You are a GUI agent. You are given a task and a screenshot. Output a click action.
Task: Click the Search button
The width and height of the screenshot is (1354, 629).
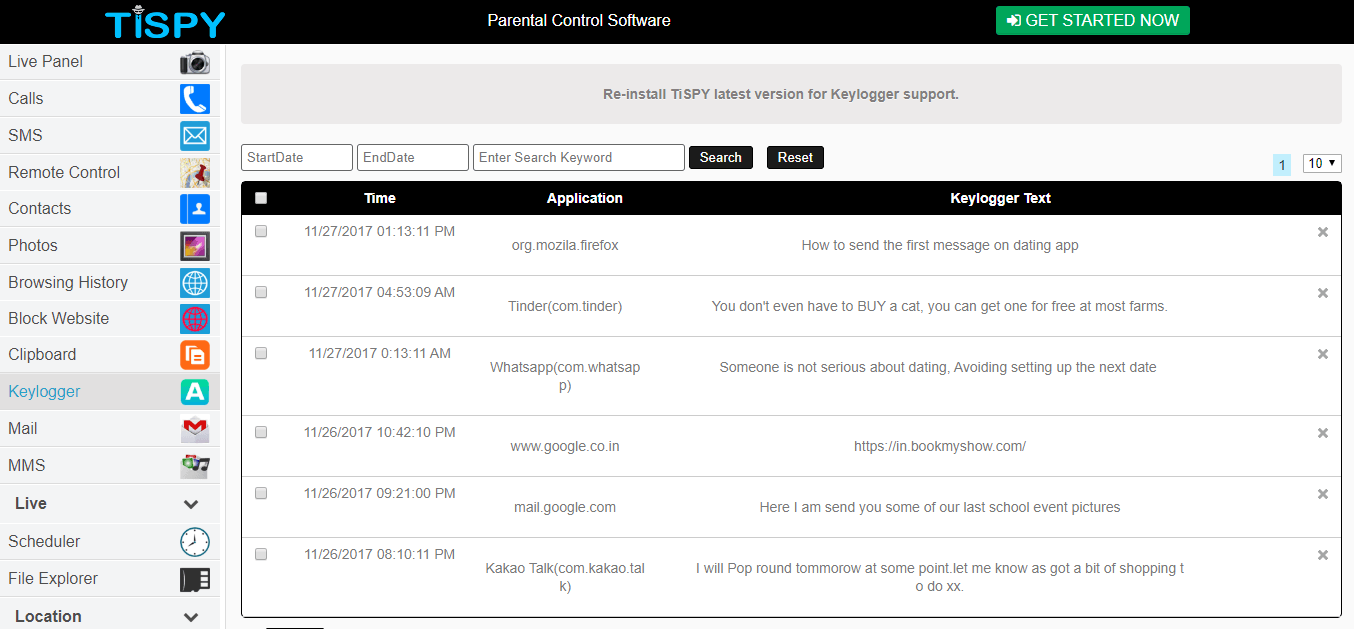(x=721, y=158)
